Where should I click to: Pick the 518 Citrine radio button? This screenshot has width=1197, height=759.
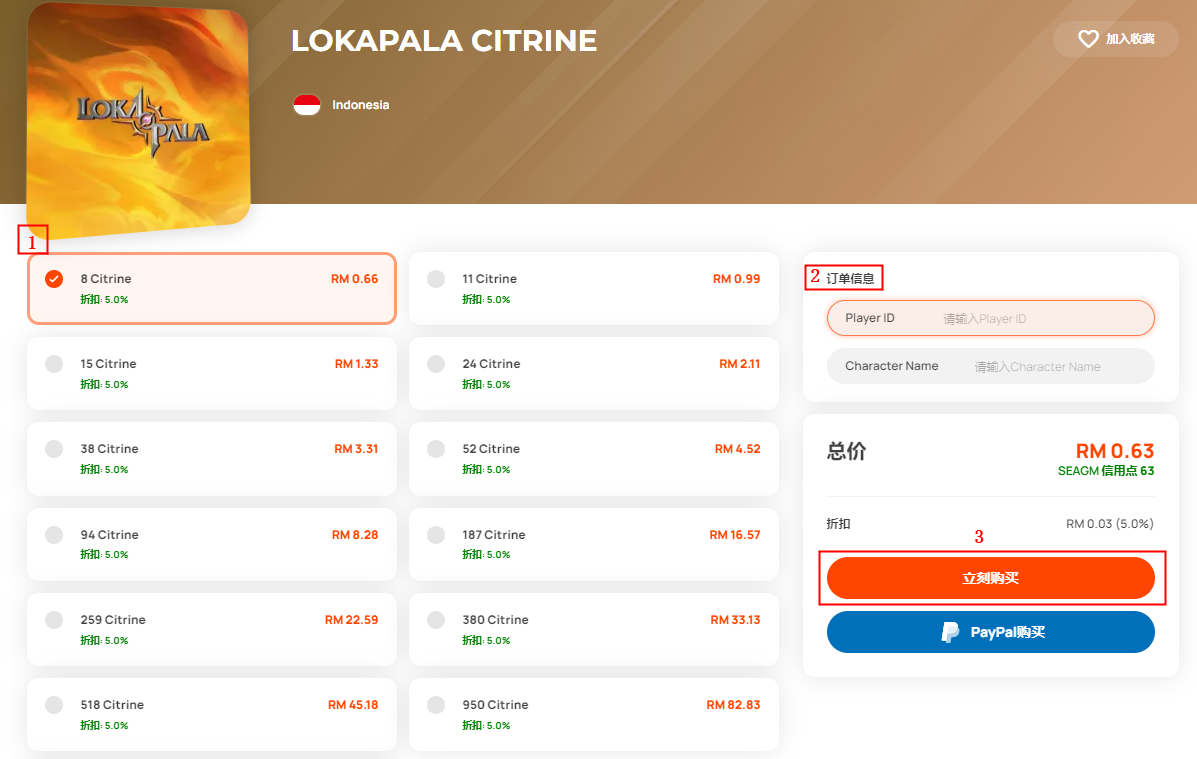54,704
